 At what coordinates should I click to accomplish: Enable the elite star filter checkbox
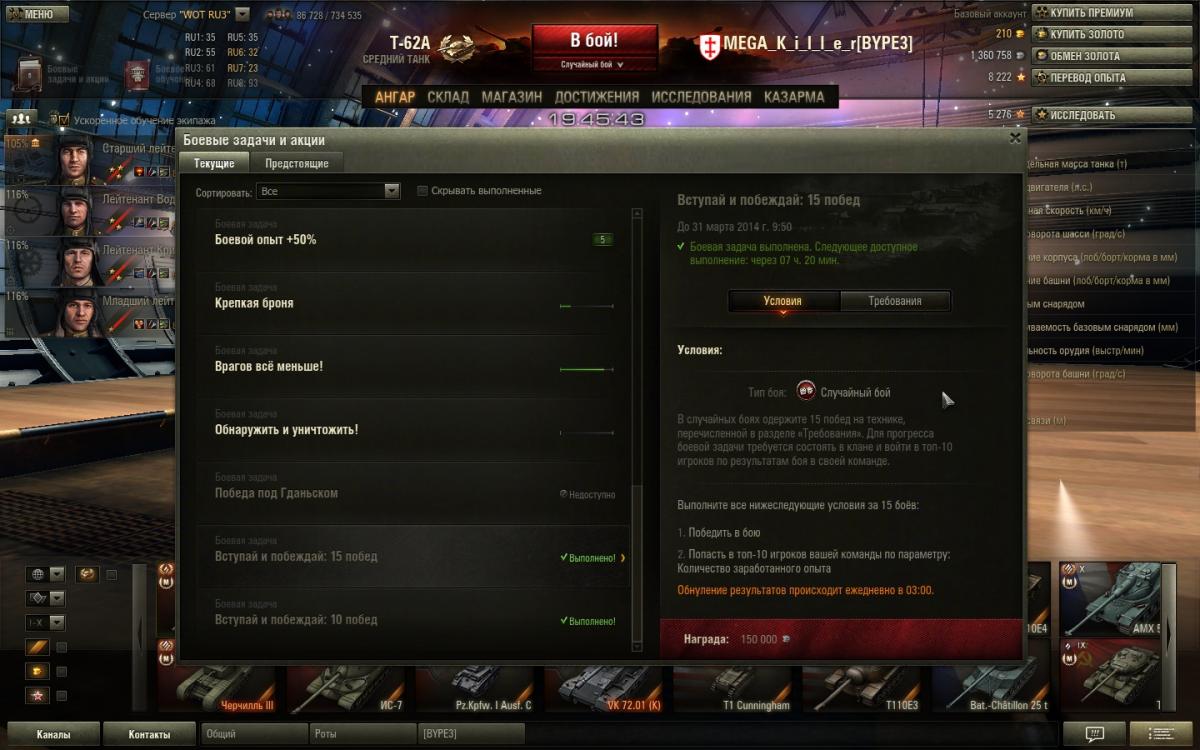tap(61, 695)
